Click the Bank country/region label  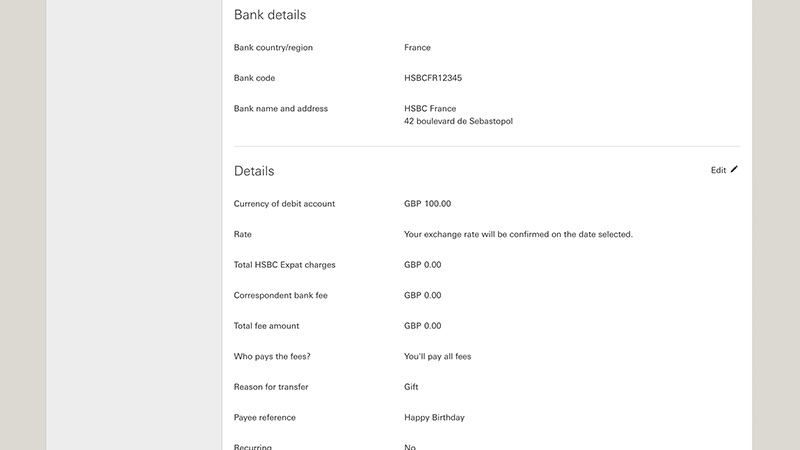click(273, 47)
